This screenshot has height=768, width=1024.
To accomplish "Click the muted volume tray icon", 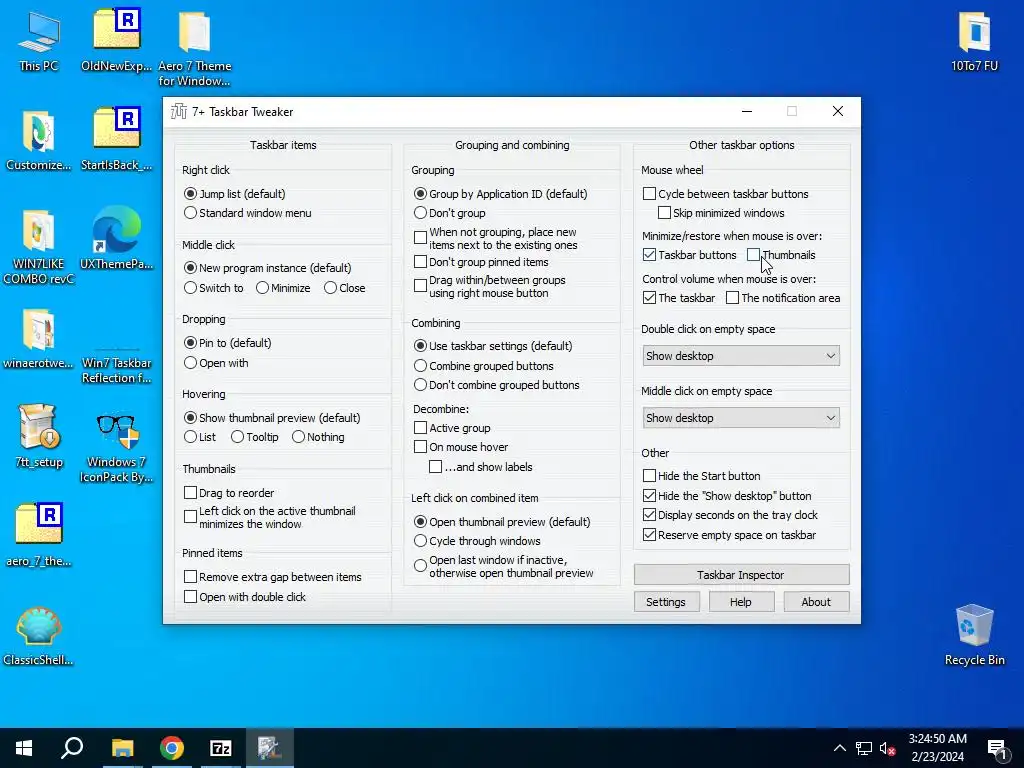I will [887, 748].
